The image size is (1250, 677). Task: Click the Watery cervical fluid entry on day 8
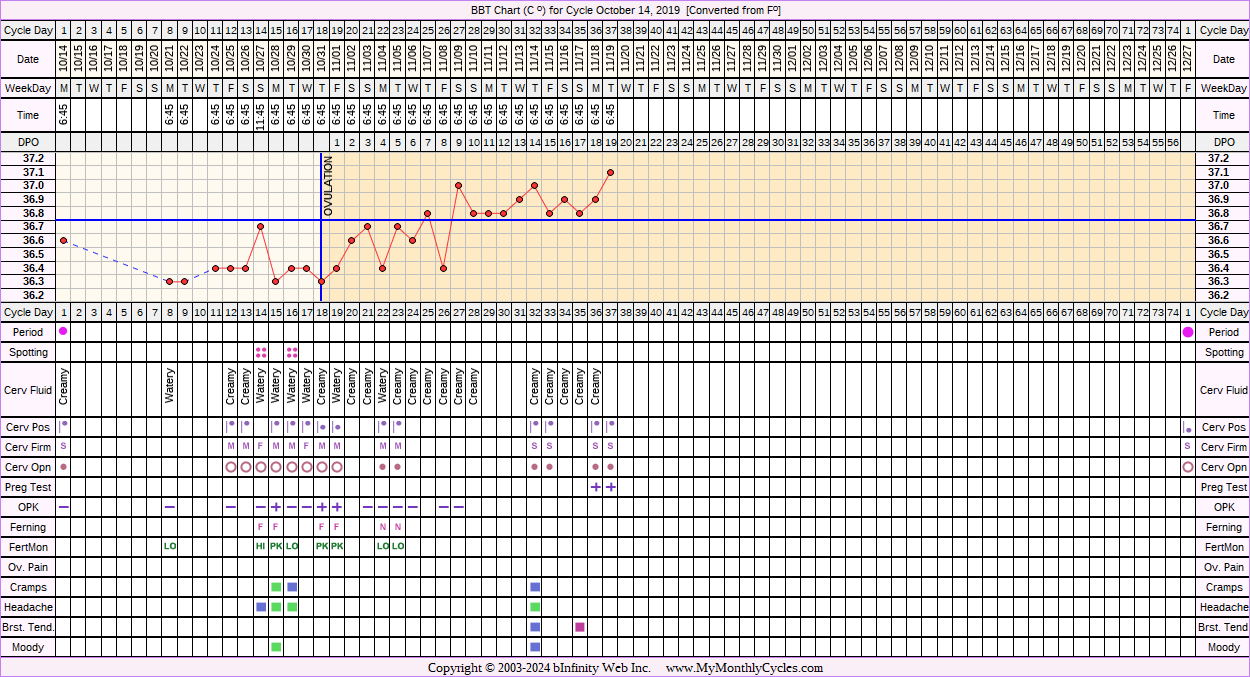[170, 386]
